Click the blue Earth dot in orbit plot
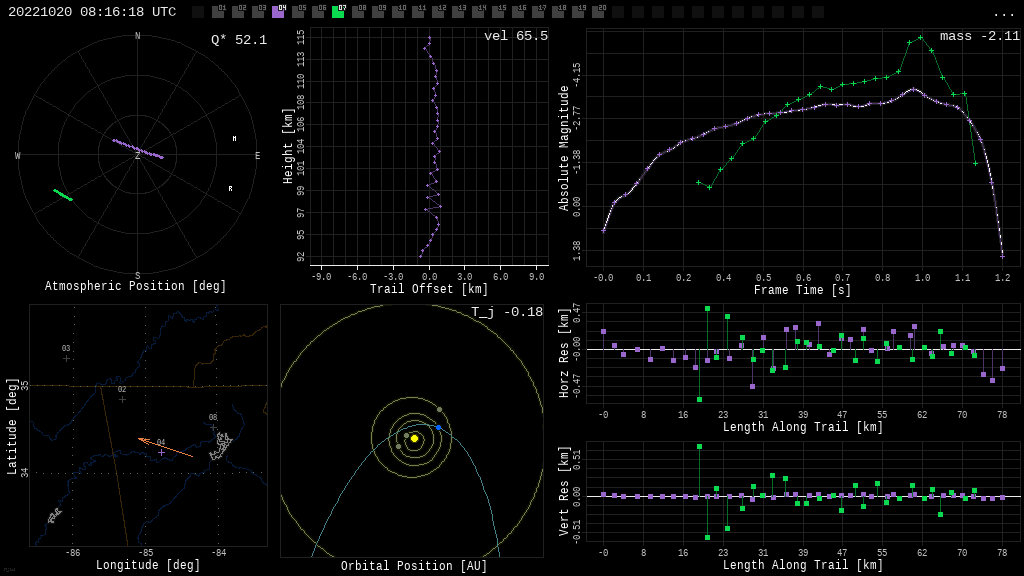Screen dimensions: 1024x576 pos(438,427)
